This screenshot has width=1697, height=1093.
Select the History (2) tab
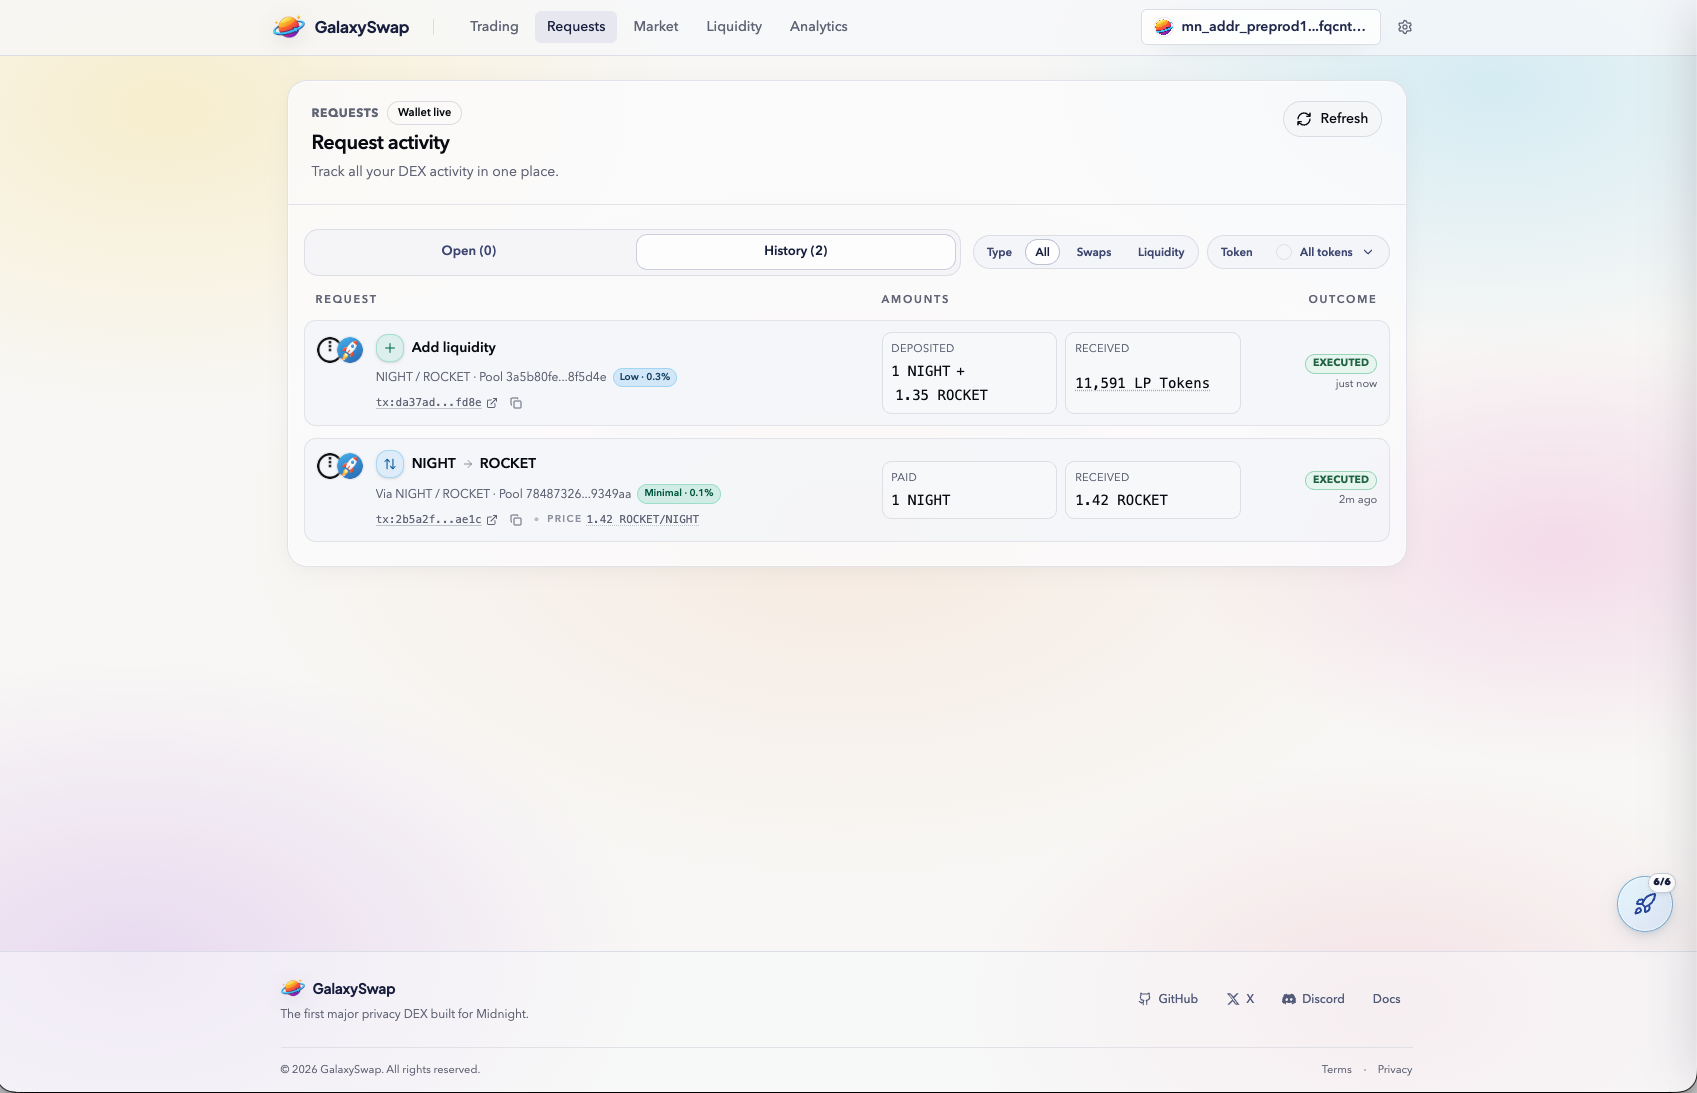795,251
